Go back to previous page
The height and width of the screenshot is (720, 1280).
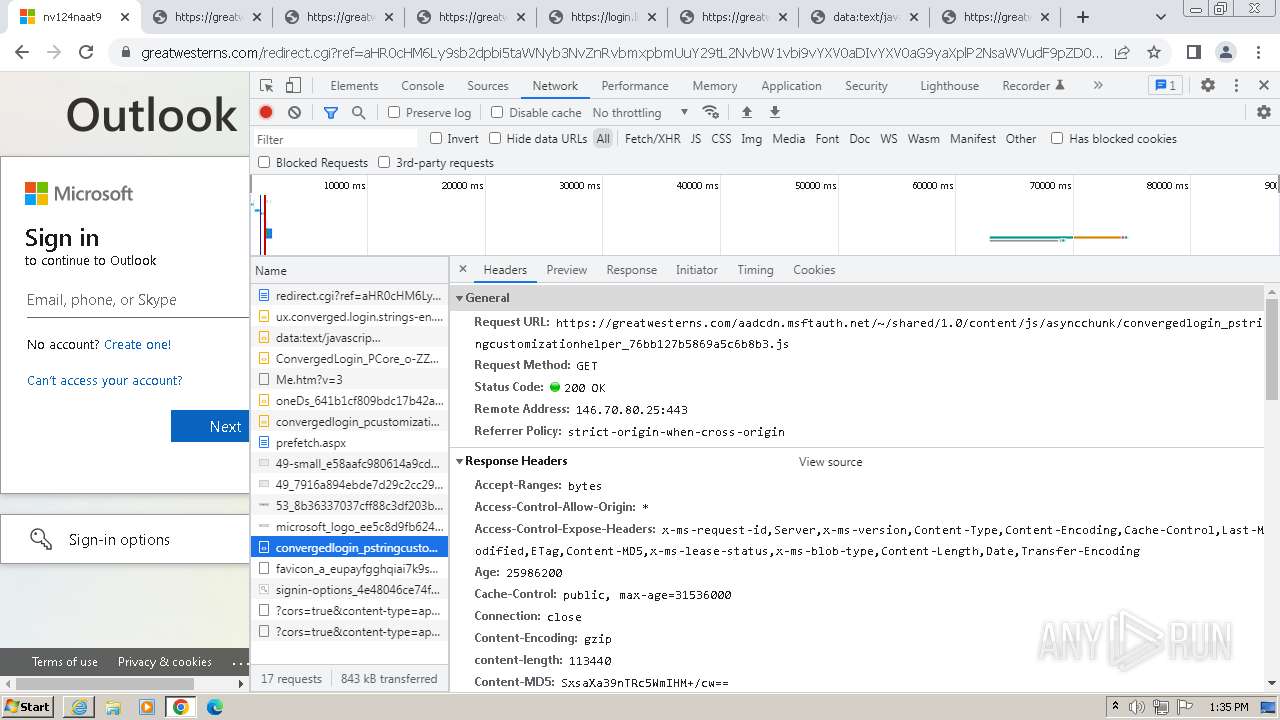(22, 53)
